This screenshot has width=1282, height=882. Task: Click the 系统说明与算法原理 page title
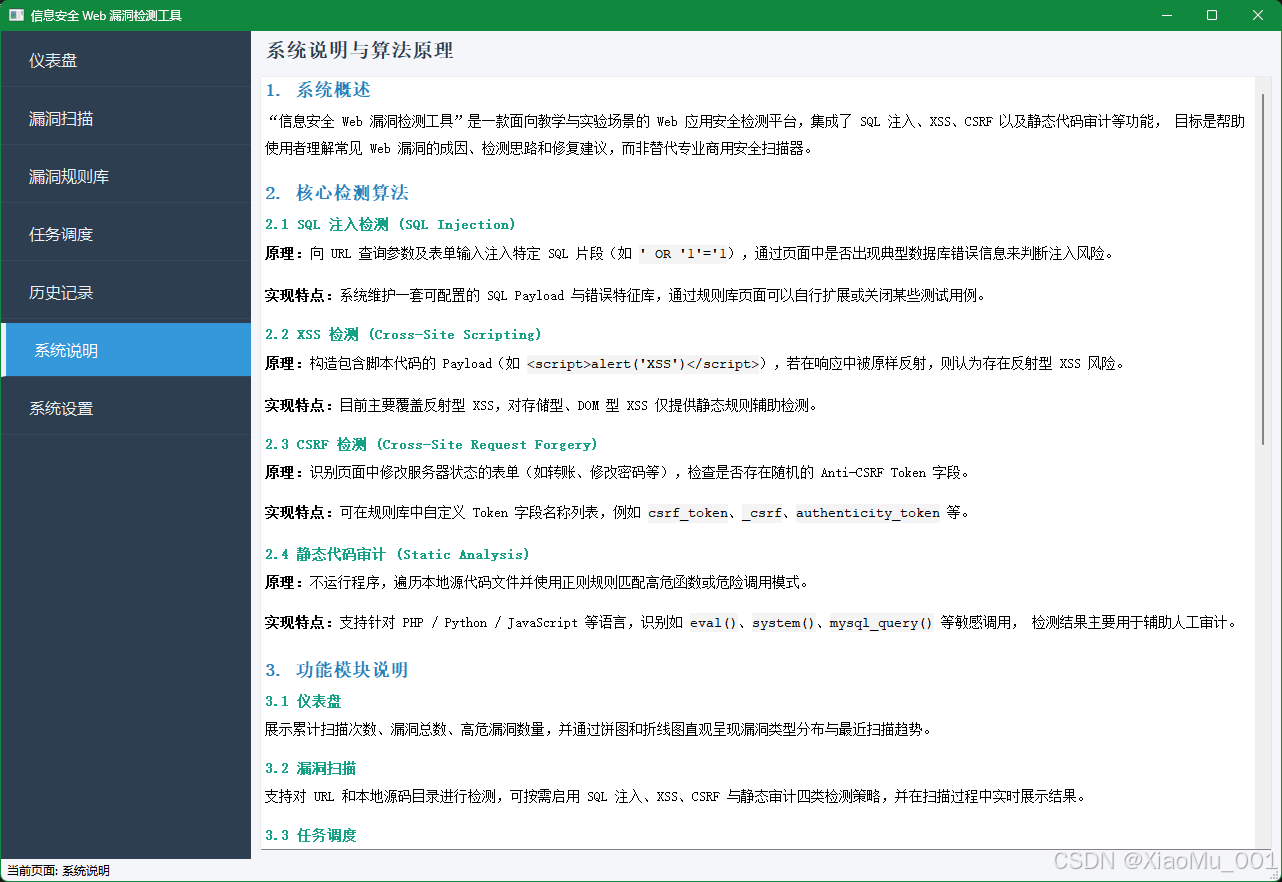click(x=360, y=51)
